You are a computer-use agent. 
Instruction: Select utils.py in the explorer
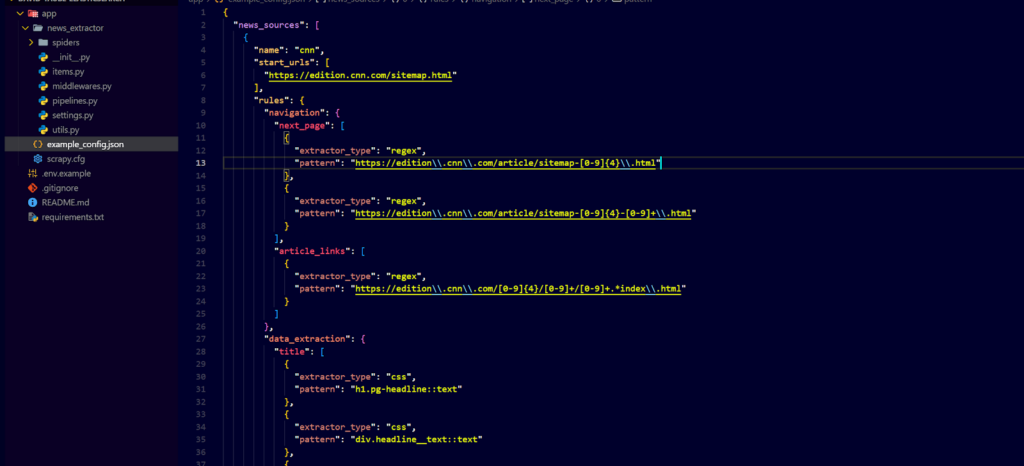pos(67,130)
